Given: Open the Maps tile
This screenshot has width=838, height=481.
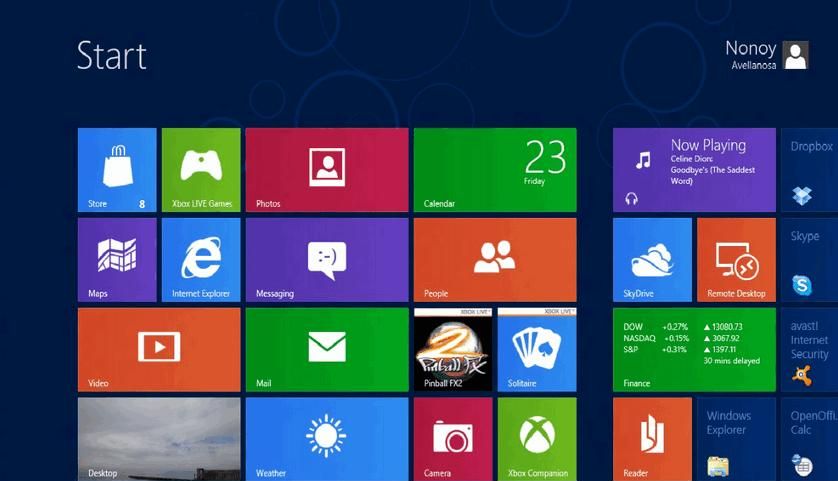Looking at the screenshot, I should (117, 260).
